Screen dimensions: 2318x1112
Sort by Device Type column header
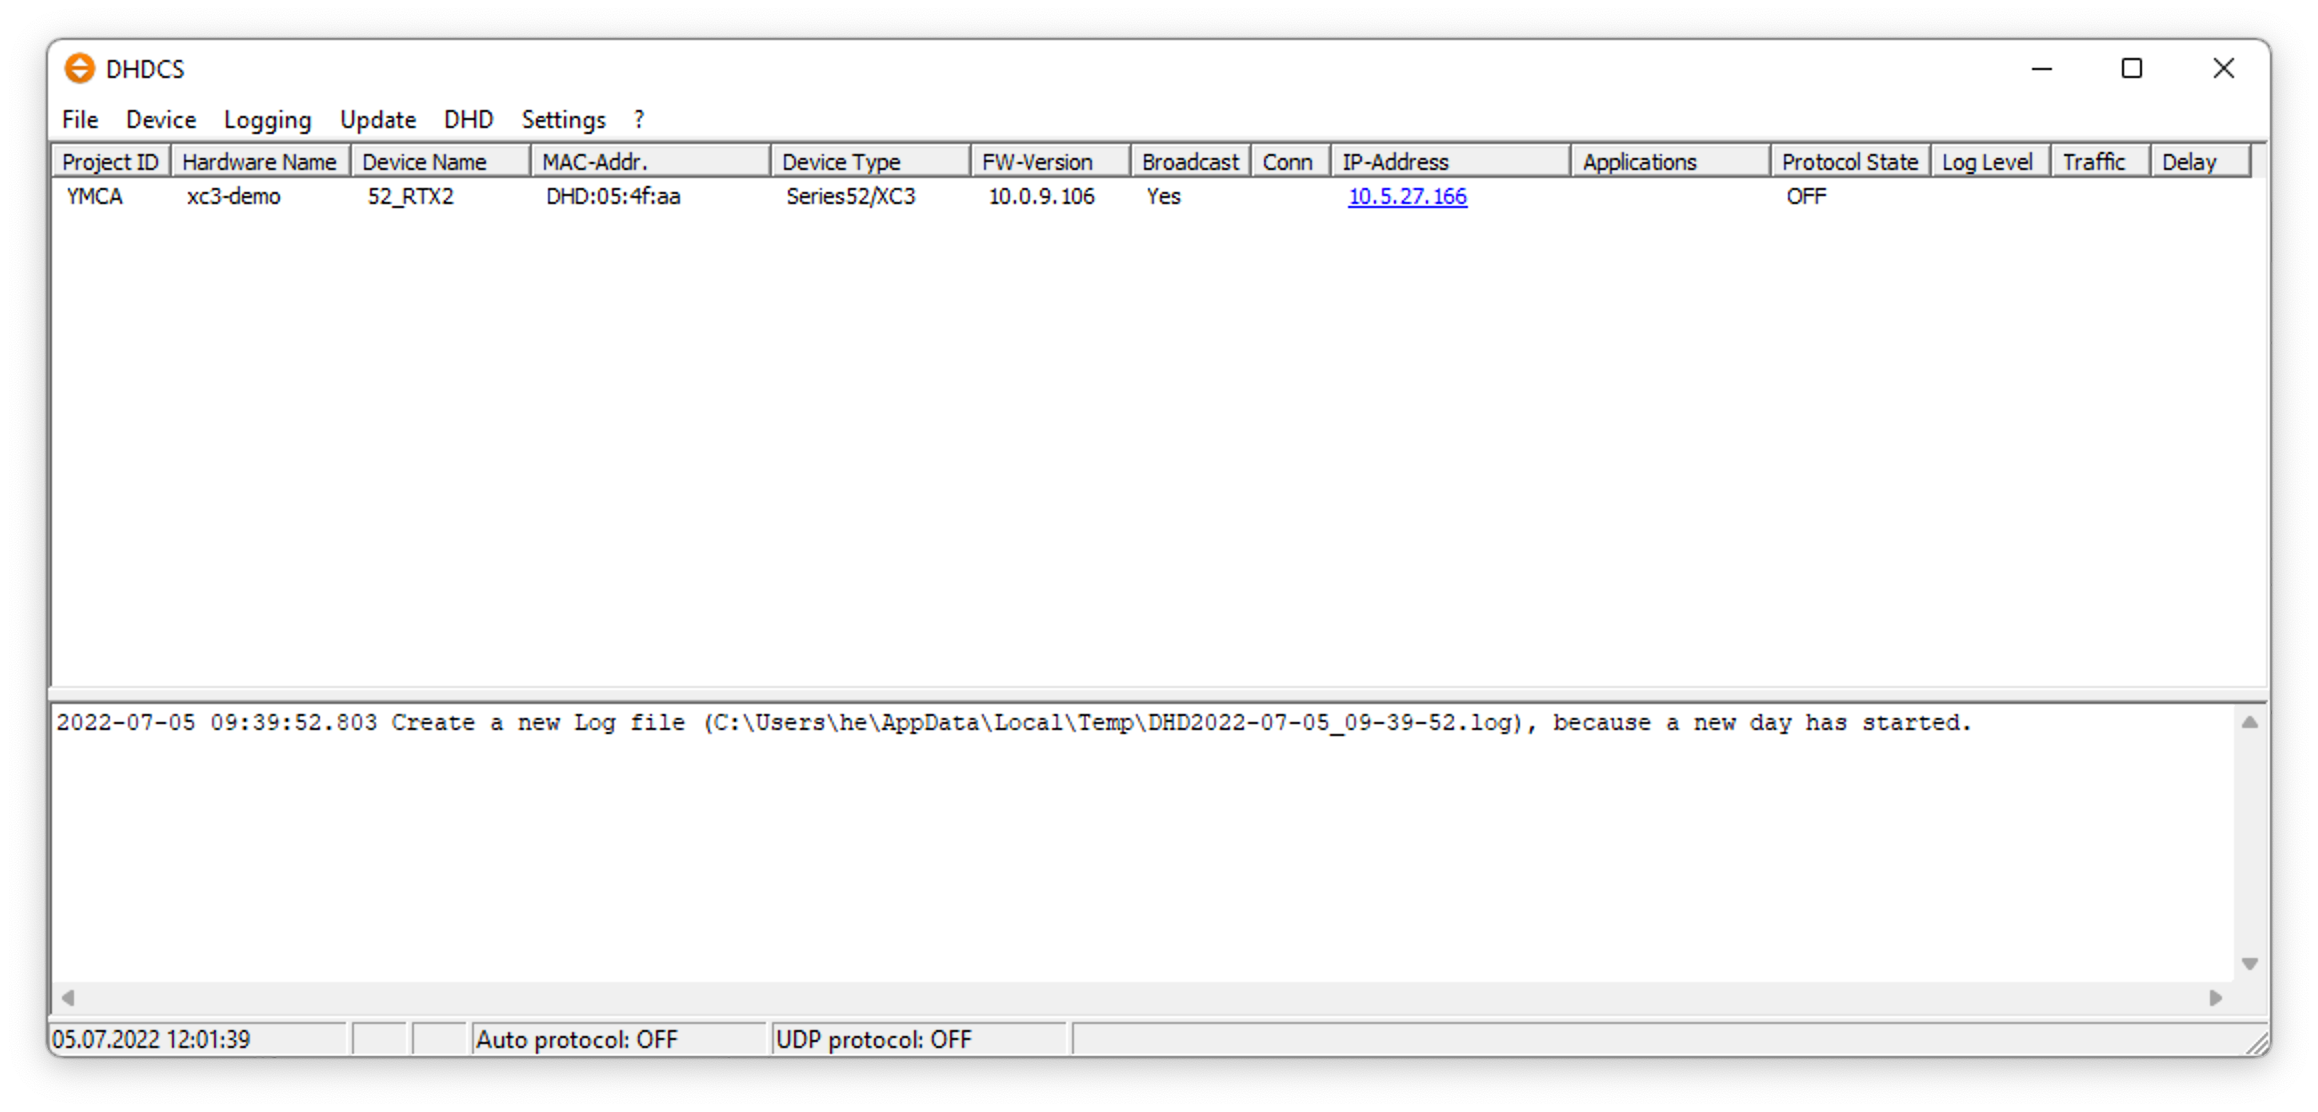[x=871, y=162]
